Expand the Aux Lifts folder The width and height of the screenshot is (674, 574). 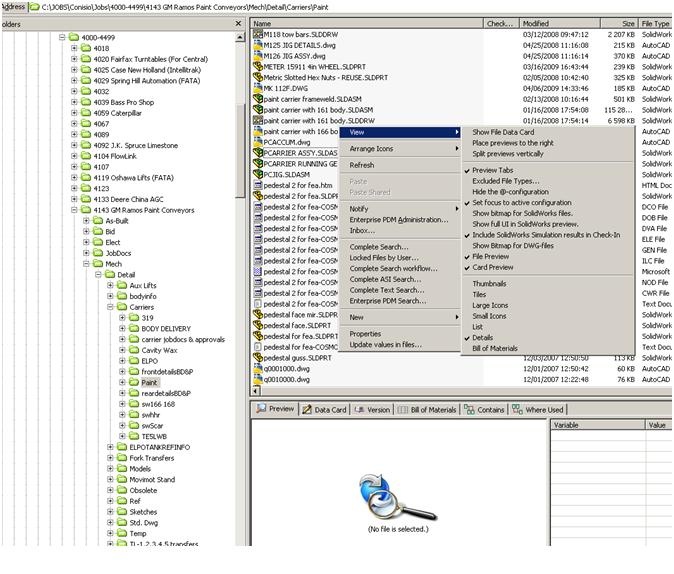(110, 285)
